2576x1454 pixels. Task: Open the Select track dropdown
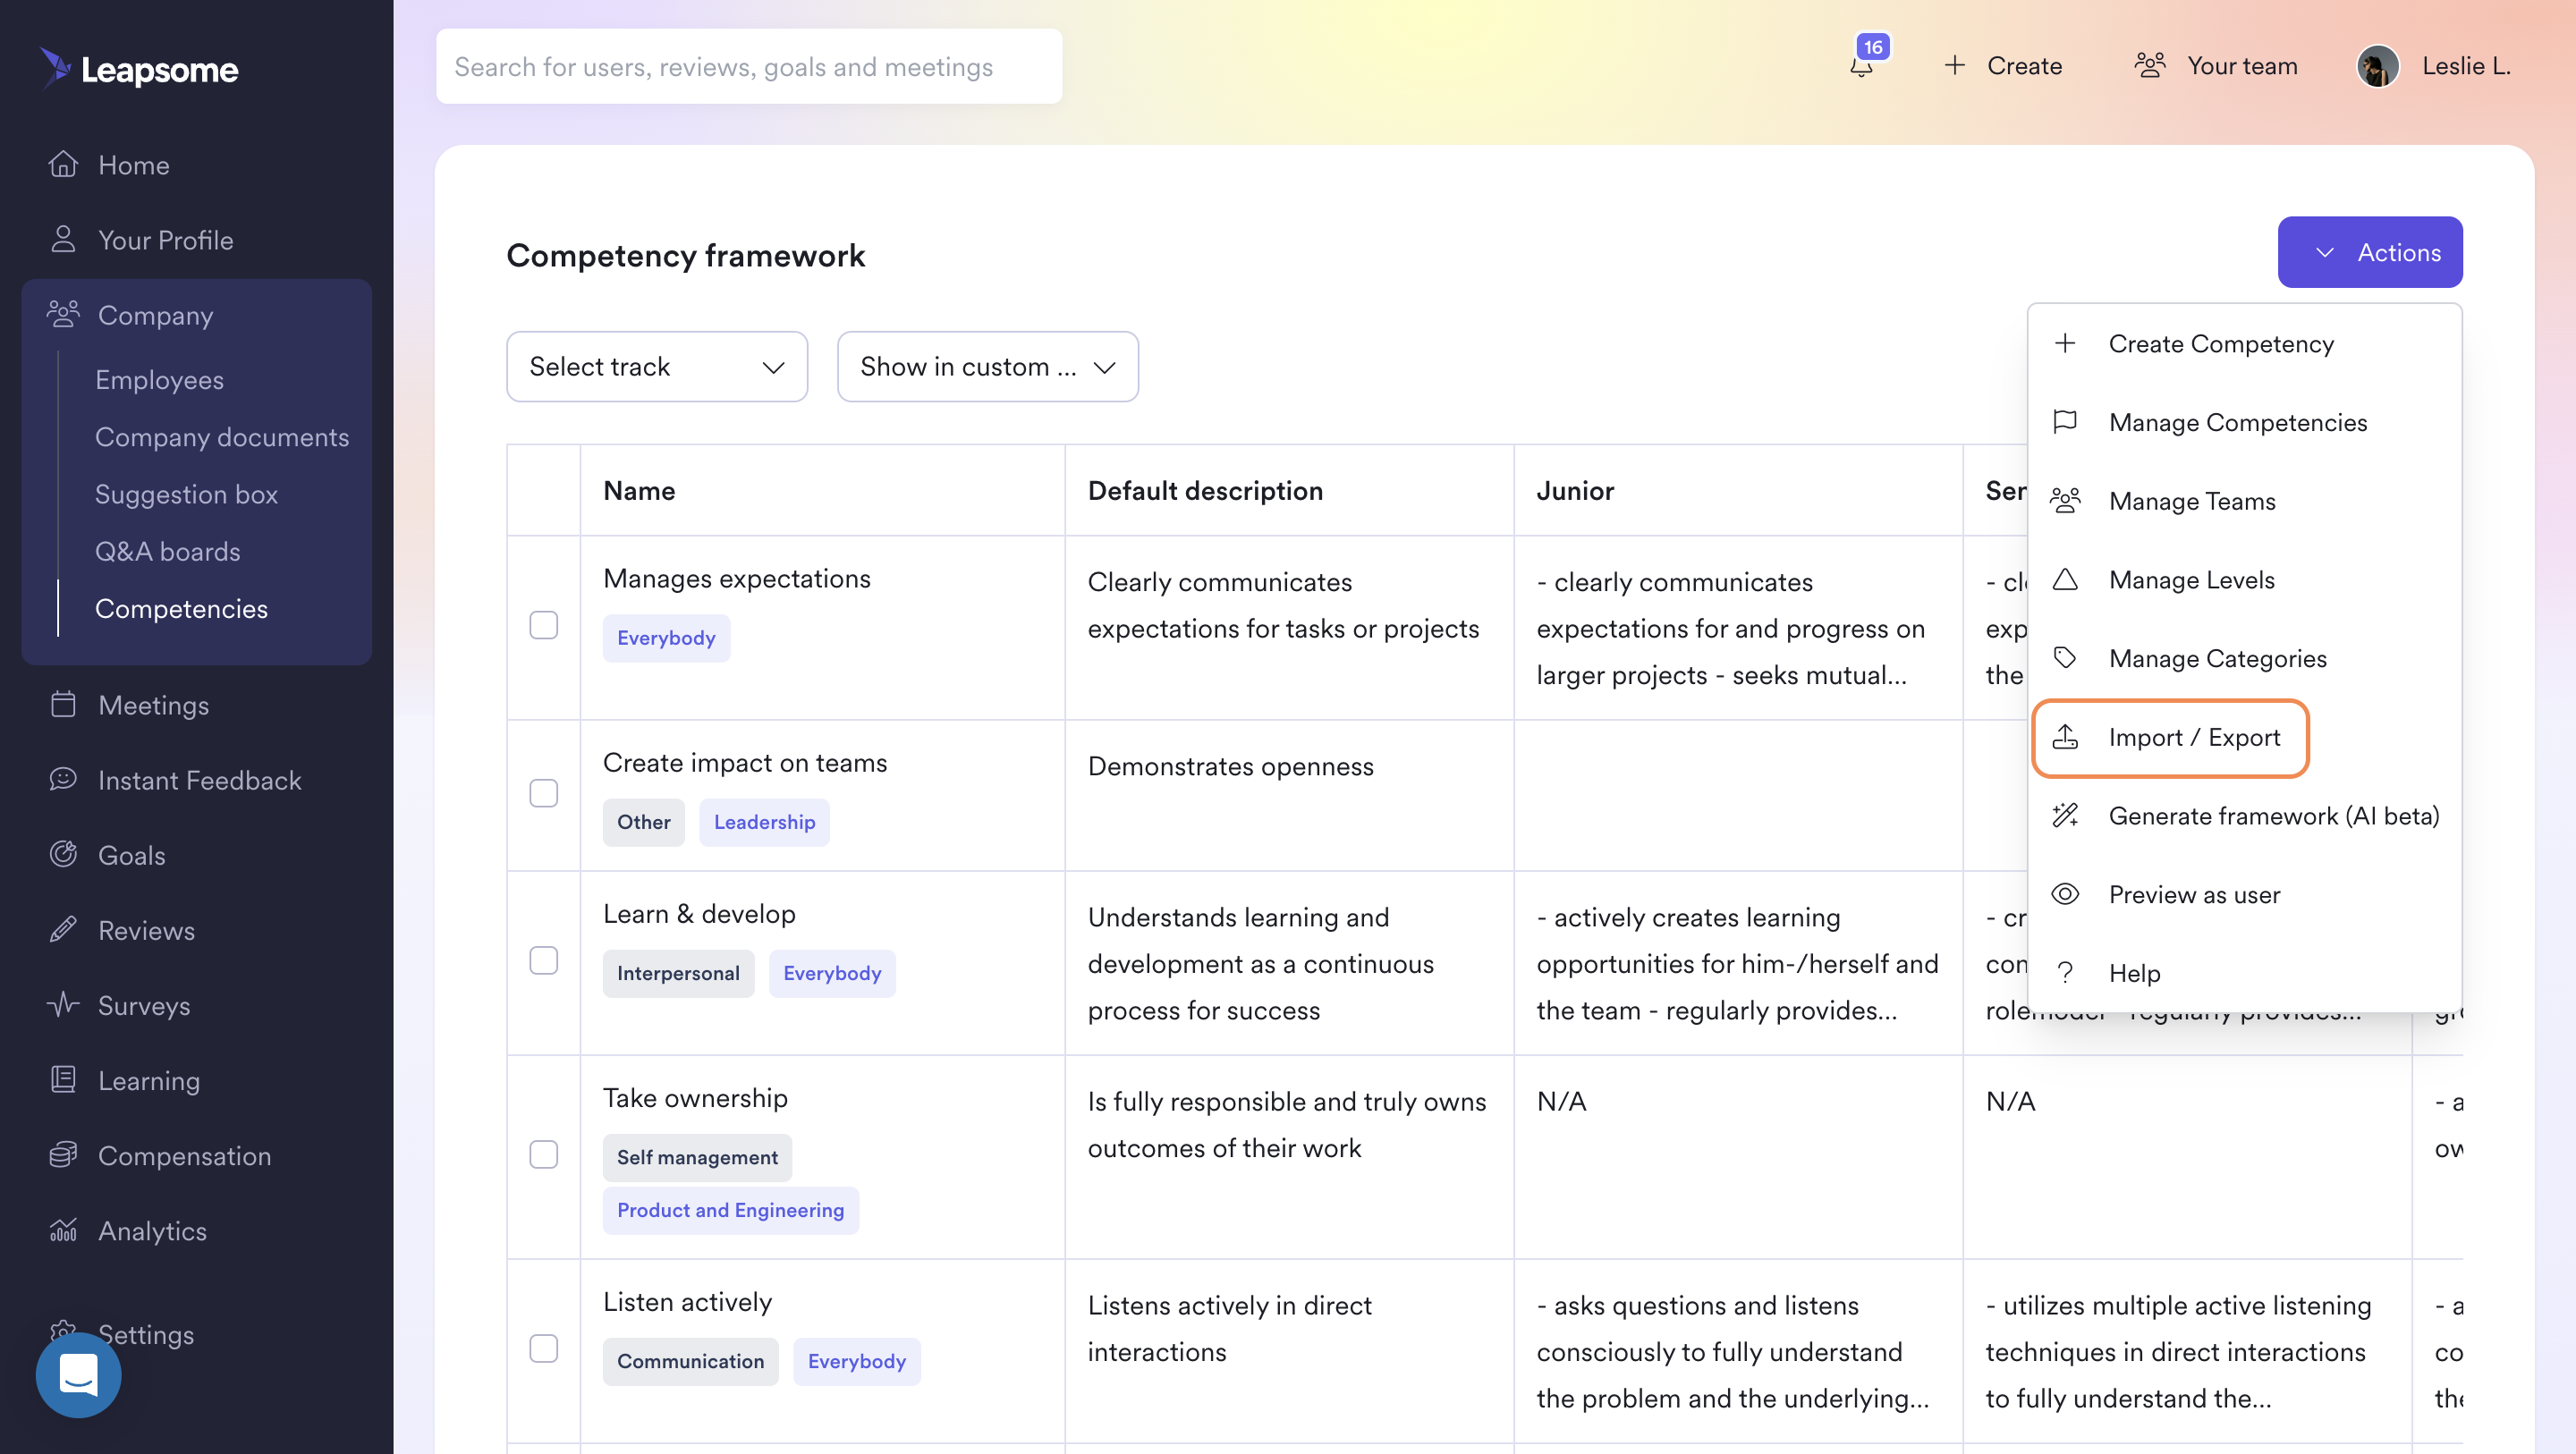657,367
